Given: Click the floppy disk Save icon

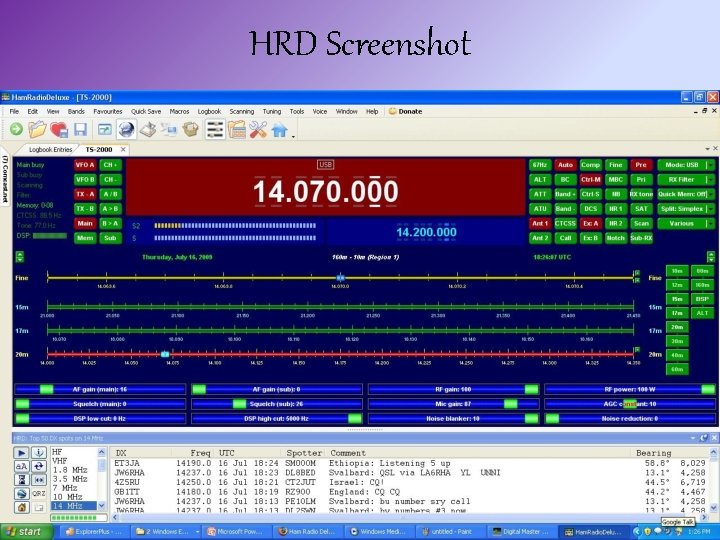Looking at the screenshot, I should [x=80, y=130].
